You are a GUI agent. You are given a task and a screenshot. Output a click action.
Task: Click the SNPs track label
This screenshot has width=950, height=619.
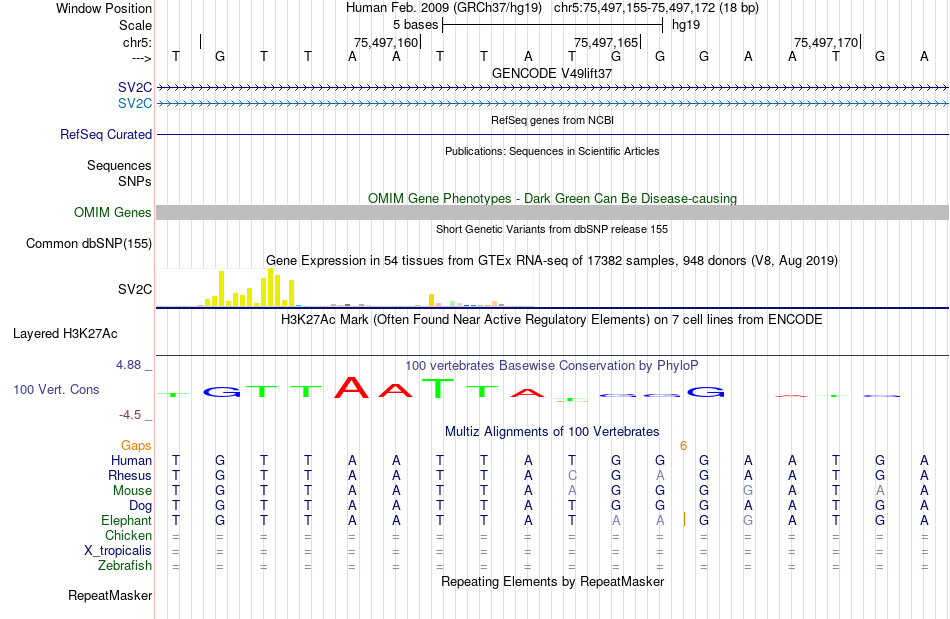(x=135, y=181)
